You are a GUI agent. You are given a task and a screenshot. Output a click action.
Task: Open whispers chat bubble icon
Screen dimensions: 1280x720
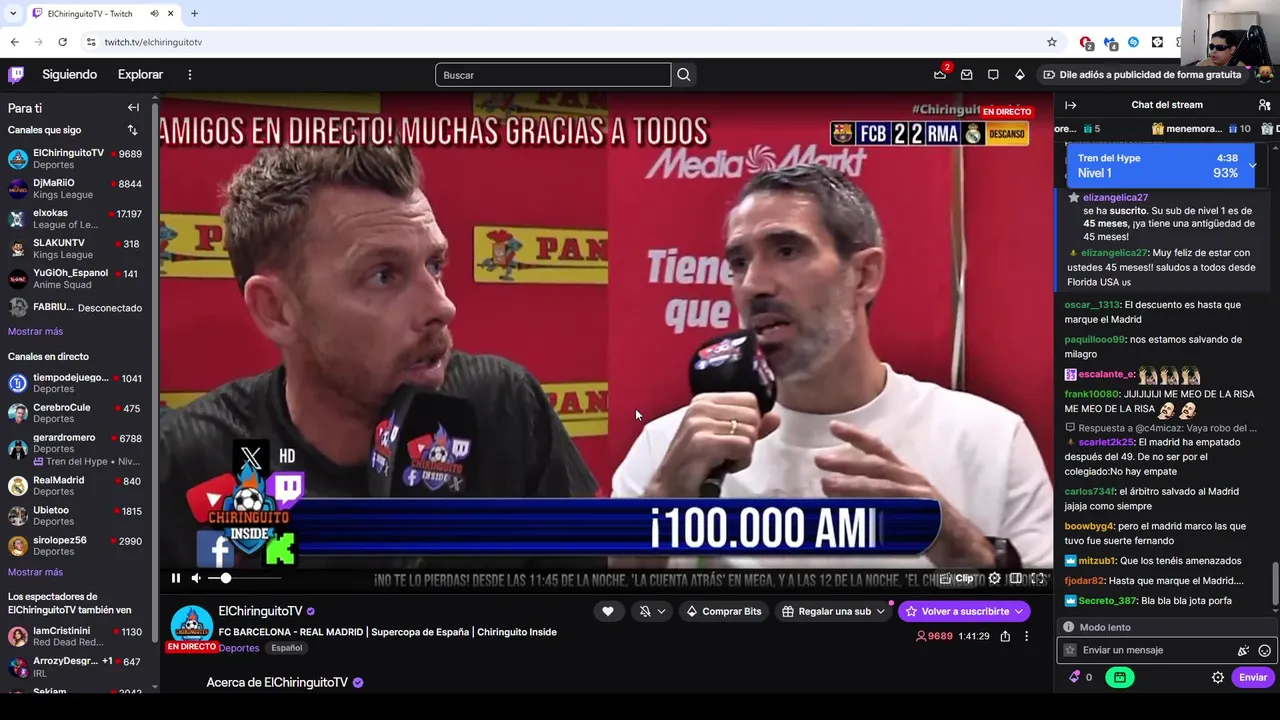point(993,75)
